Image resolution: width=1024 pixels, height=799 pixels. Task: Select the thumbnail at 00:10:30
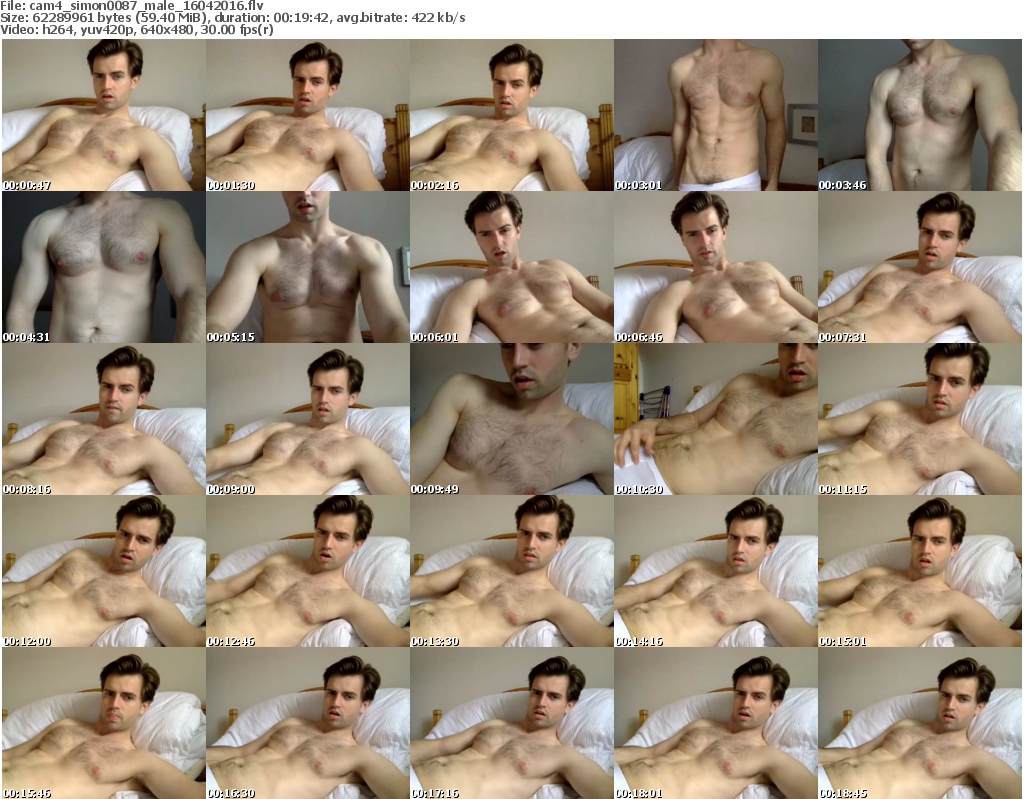tap(716, 419)
